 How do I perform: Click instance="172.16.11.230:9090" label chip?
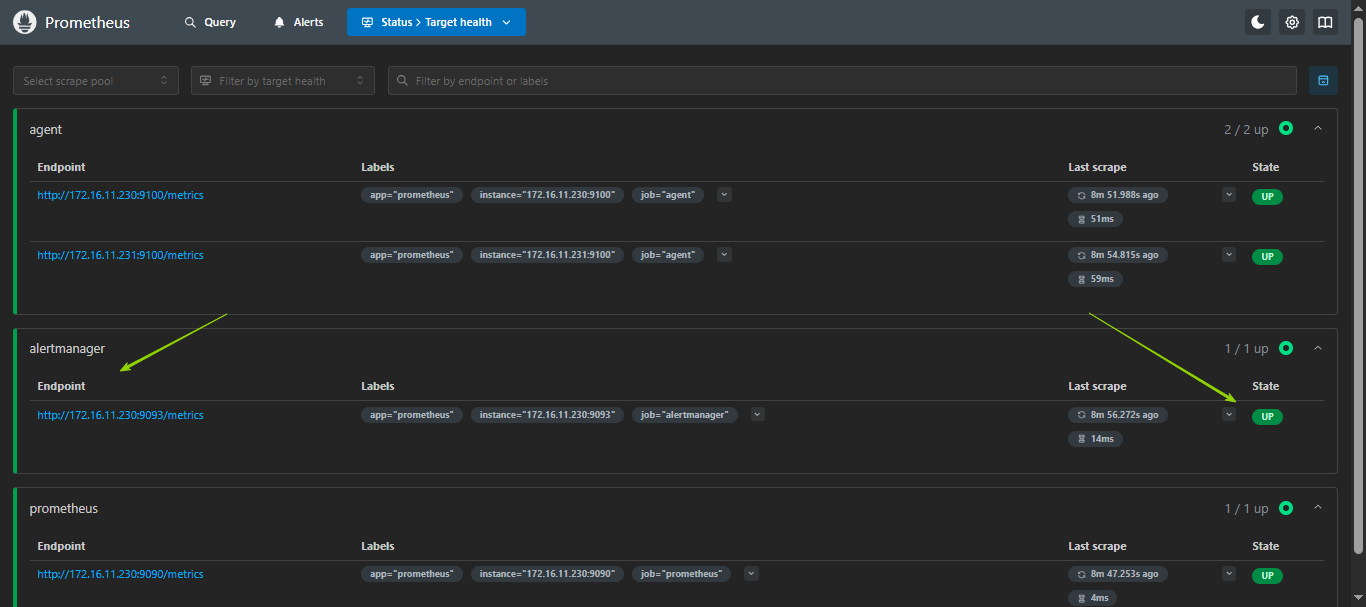(547, 574)
